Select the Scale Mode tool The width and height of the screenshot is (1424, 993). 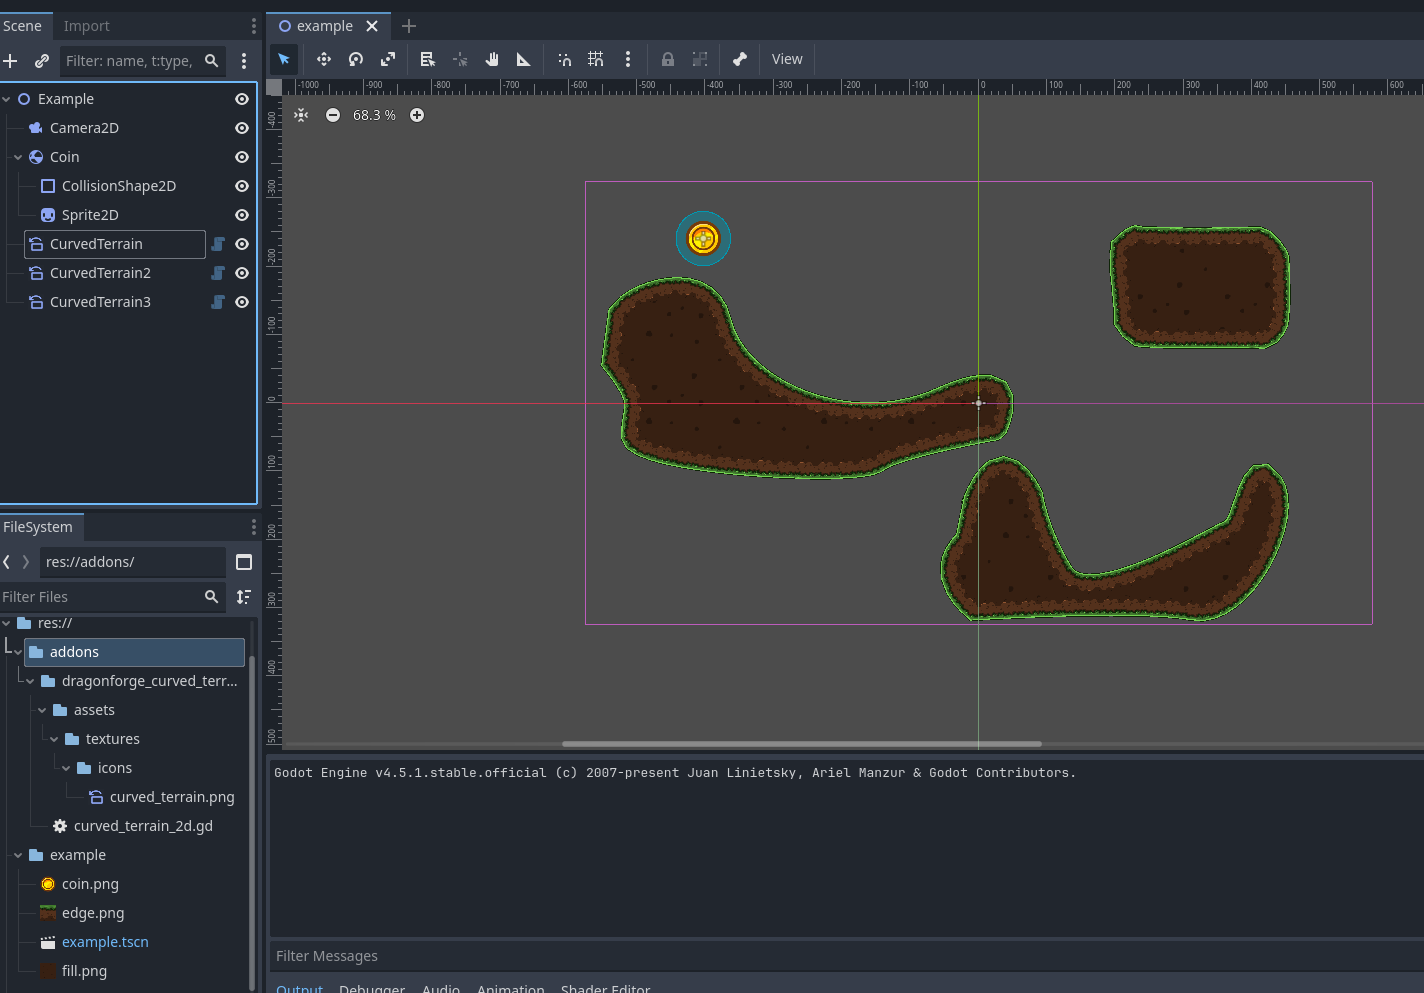tap(388, 60)
